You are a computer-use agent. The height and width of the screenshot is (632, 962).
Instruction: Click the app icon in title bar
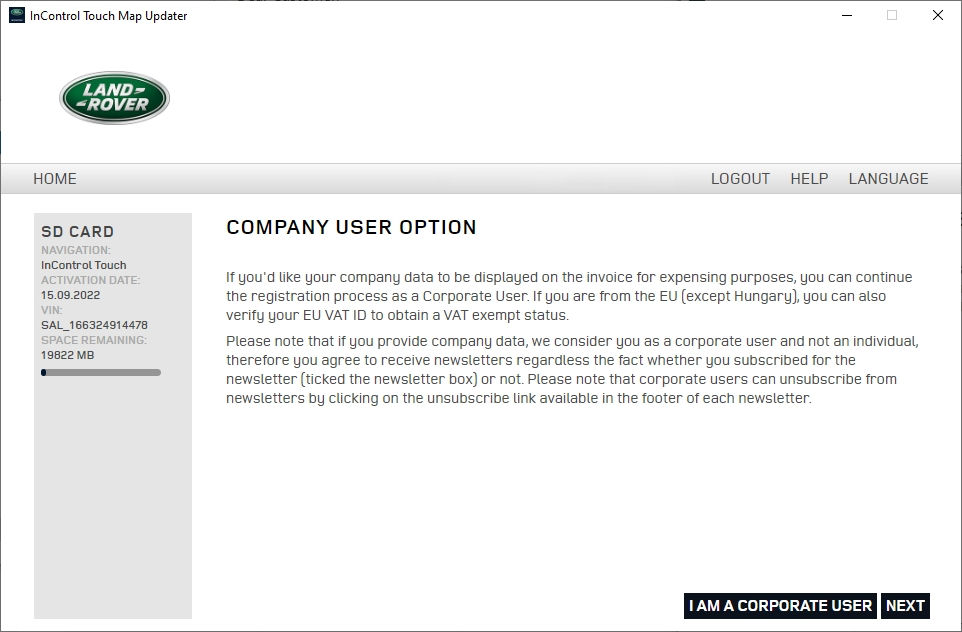click(x=17, y=15)
